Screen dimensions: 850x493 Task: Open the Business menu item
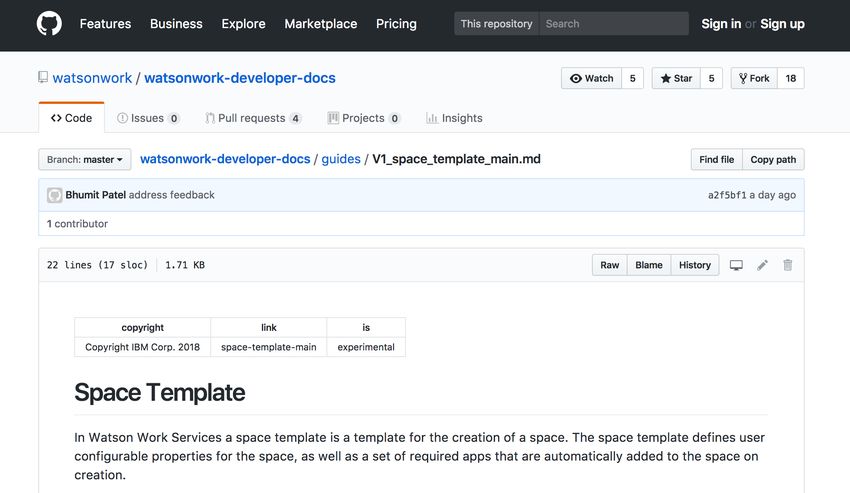point(176,24)
